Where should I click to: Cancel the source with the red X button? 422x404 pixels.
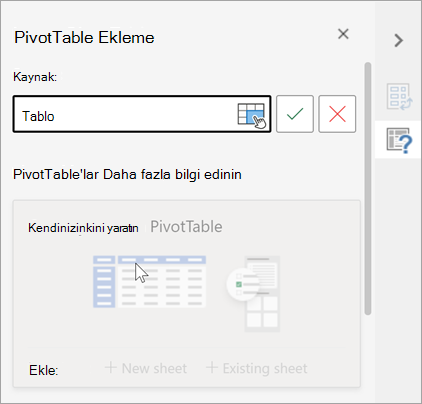pyautogui.click(x=337, y=114)
